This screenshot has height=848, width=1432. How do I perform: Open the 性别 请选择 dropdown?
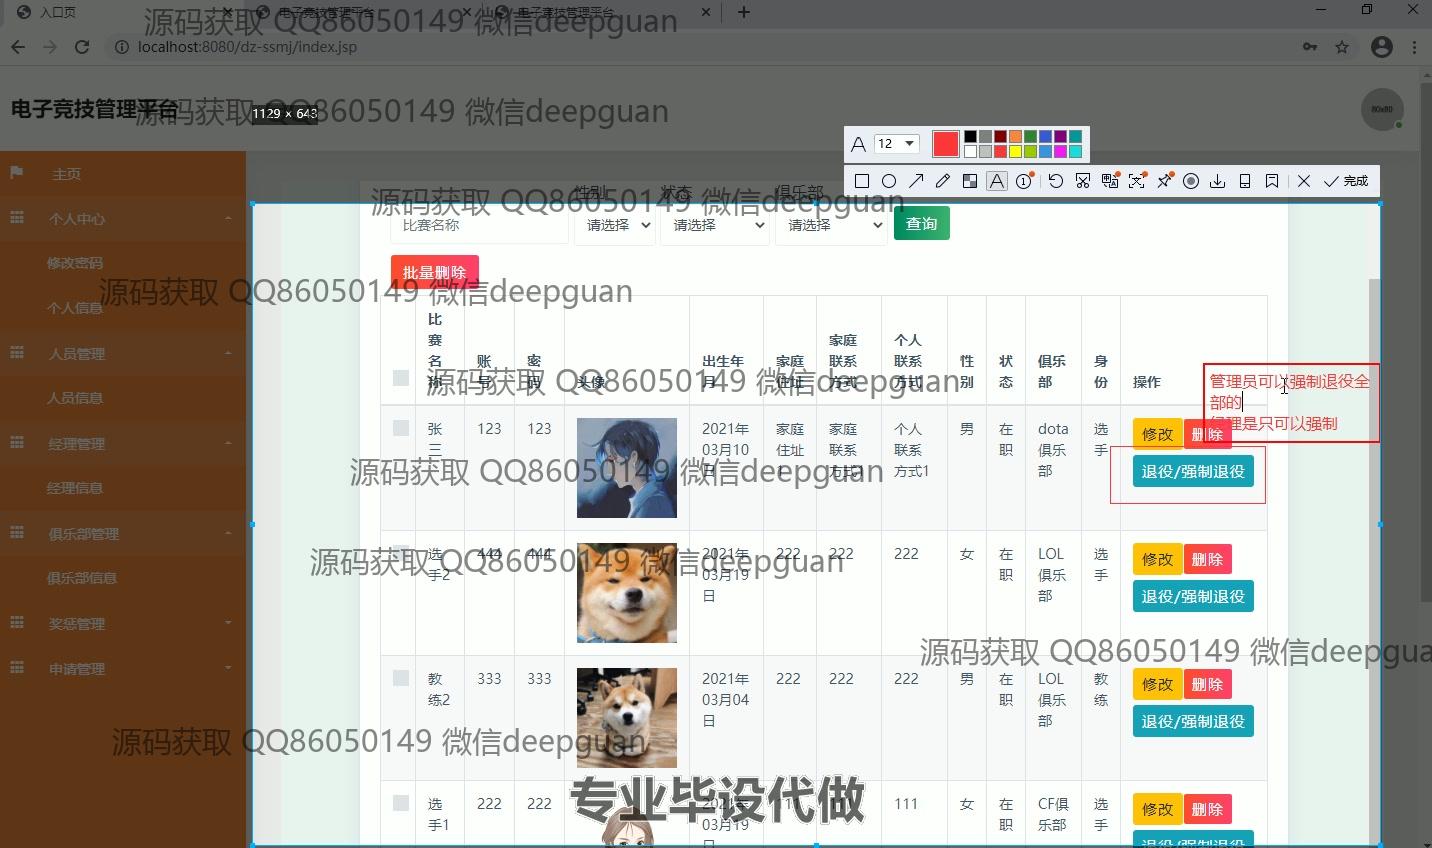point(614,226)
